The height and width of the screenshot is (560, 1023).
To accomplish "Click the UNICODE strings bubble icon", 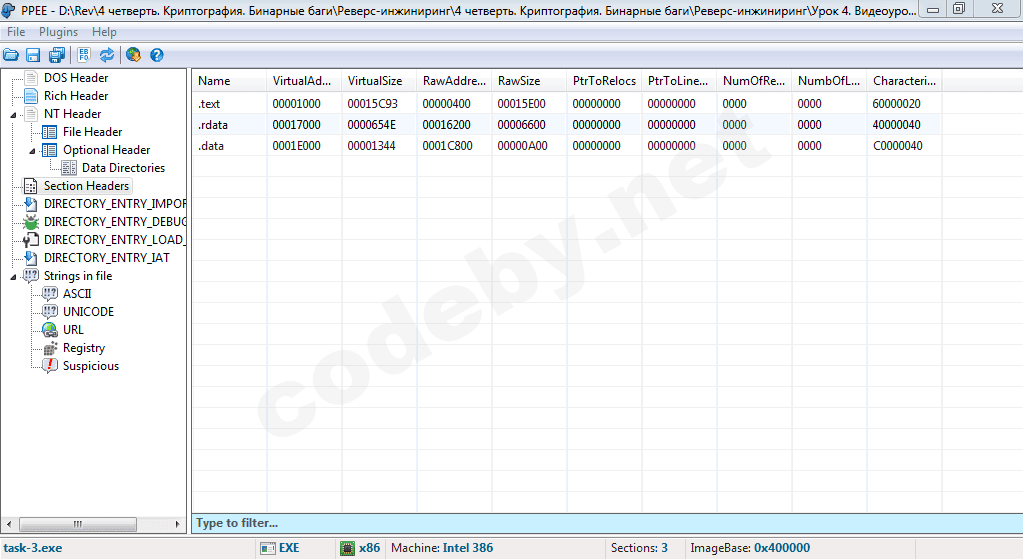I will (x=50, y=312).
